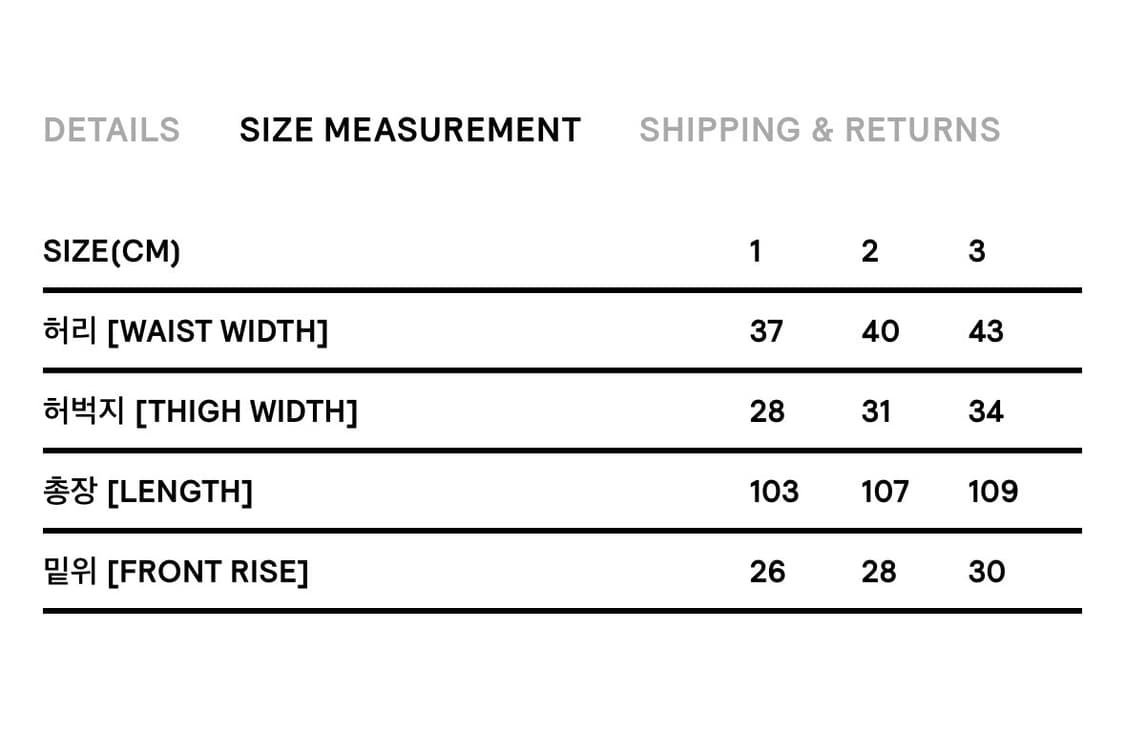
Task: Switch to the DETAILS tab
Action: [111, 130]
